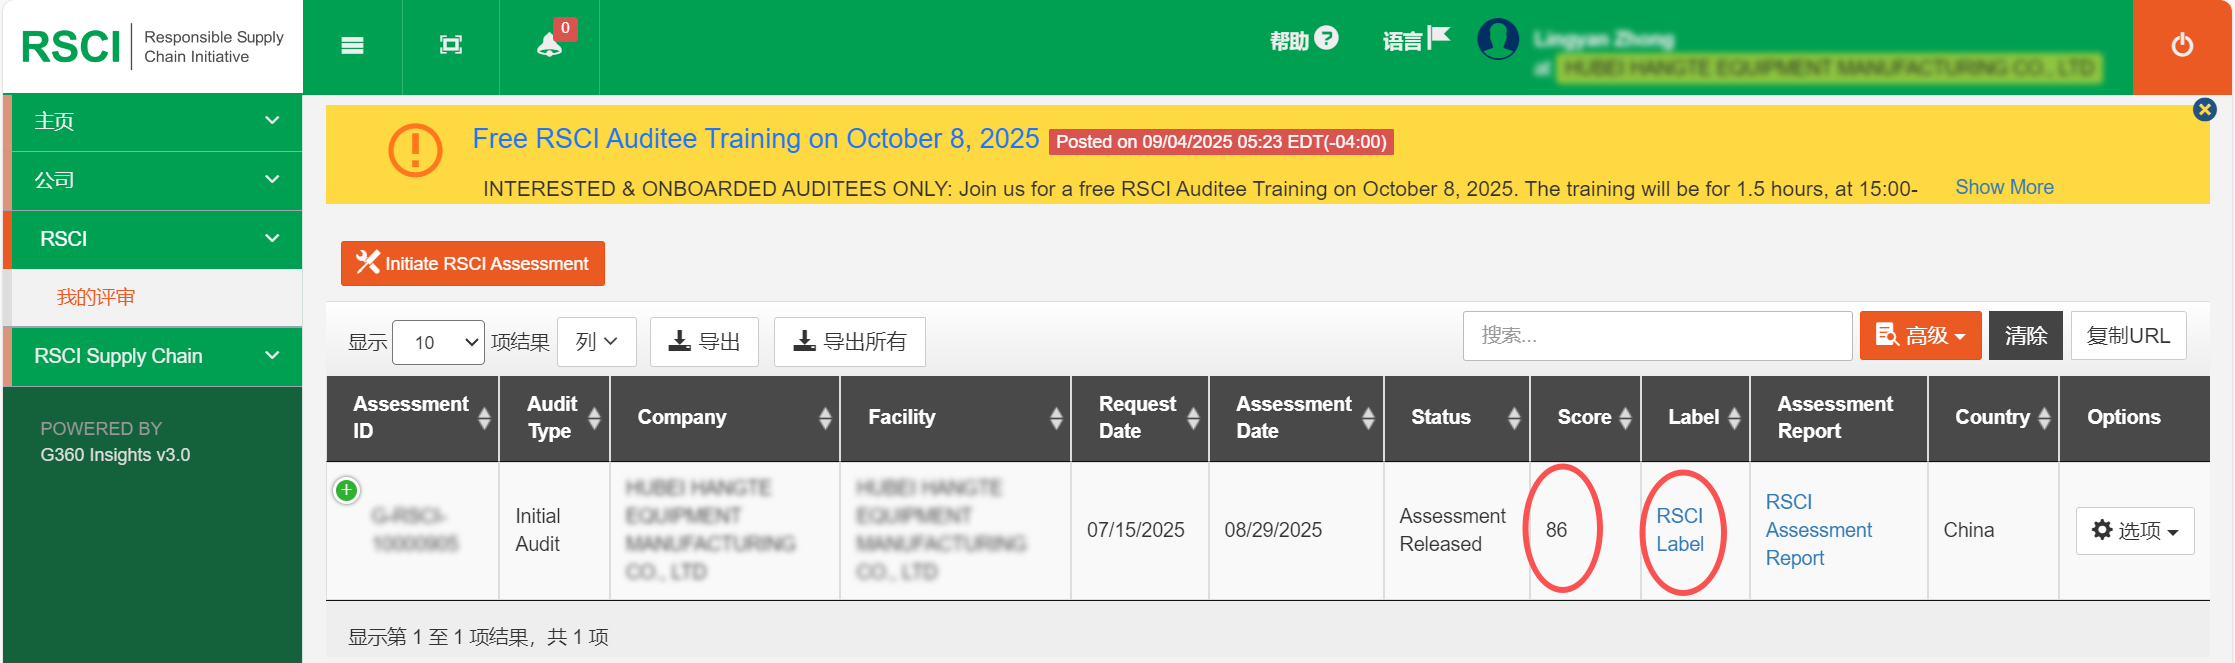Click the power logout icon

coord(2182,46)
